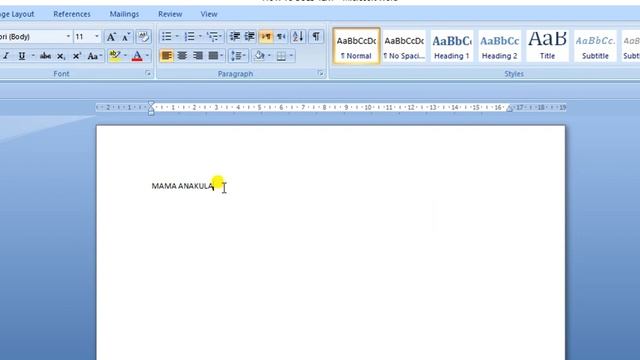Set right-to-left text direction
The height and width of the screenshot is (360, 640).
pos(281,37)
